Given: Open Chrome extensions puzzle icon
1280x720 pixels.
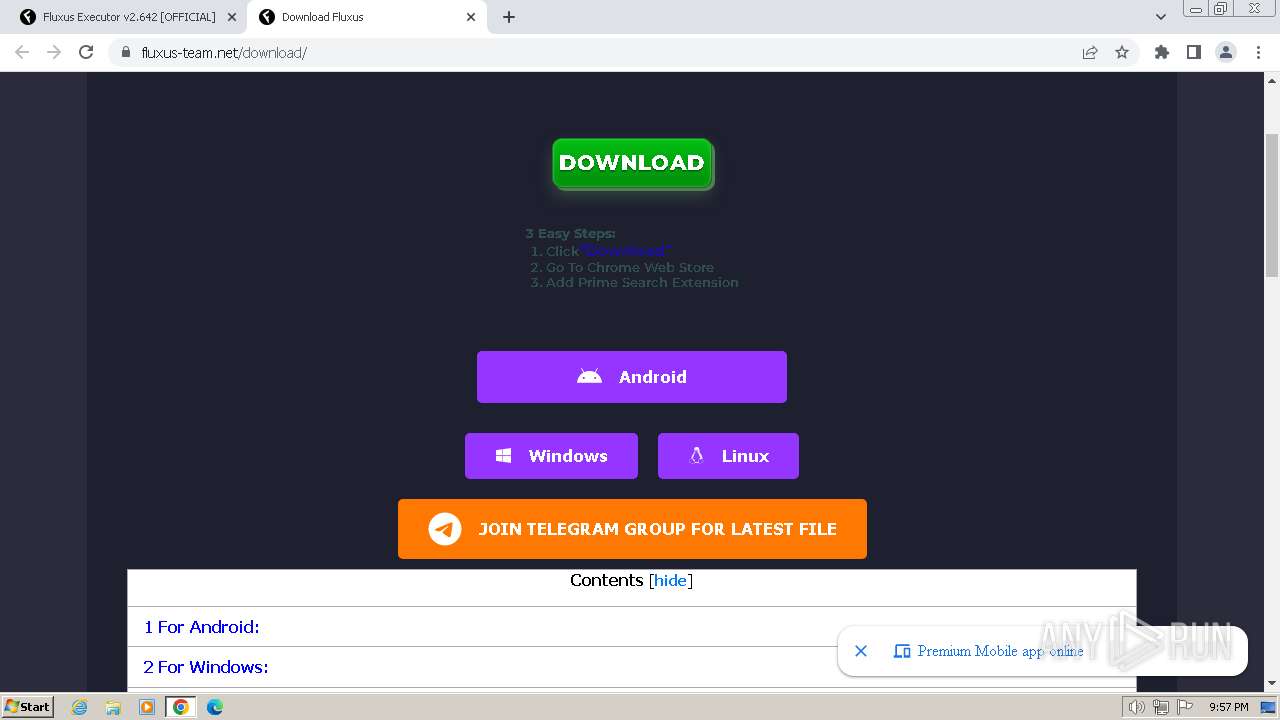Looking at the screenshot, I should pyautogui.click(x=1161, y=52).
